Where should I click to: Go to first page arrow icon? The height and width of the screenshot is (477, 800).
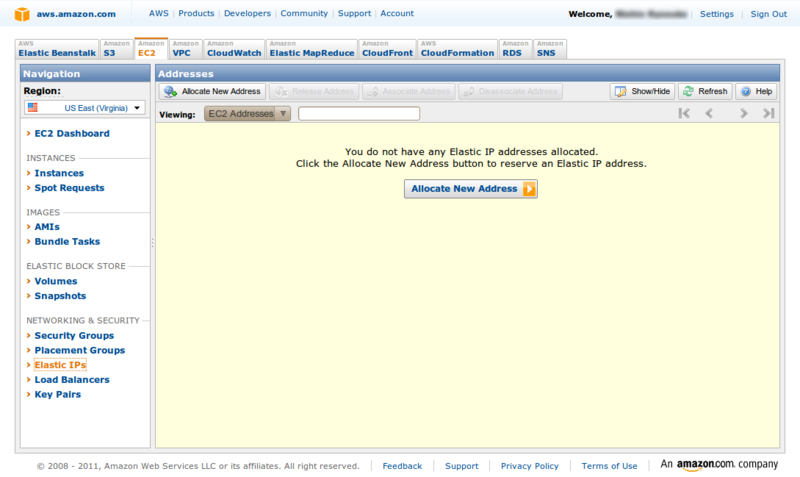(x=684, y=113)
